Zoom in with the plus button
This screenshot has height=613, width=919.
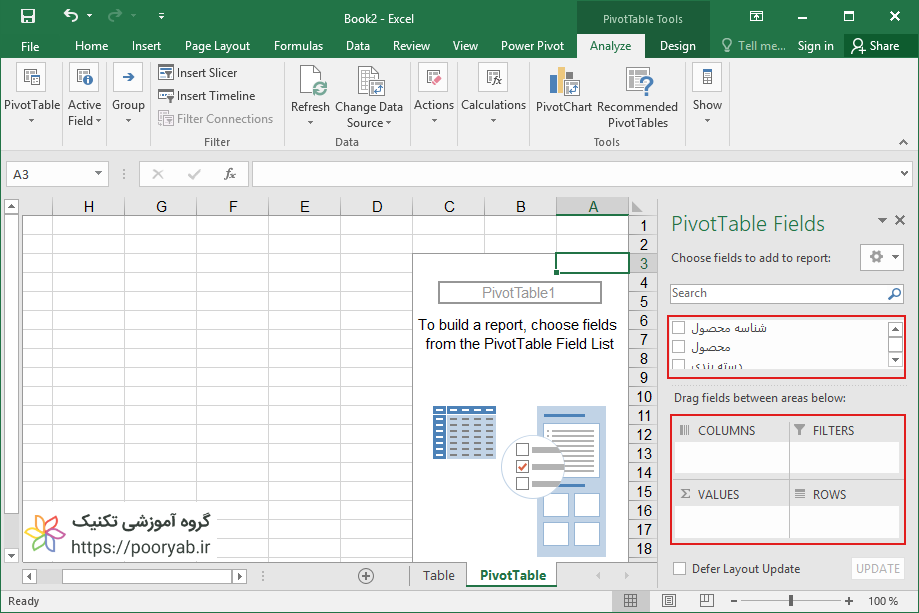tap(849, 601)
